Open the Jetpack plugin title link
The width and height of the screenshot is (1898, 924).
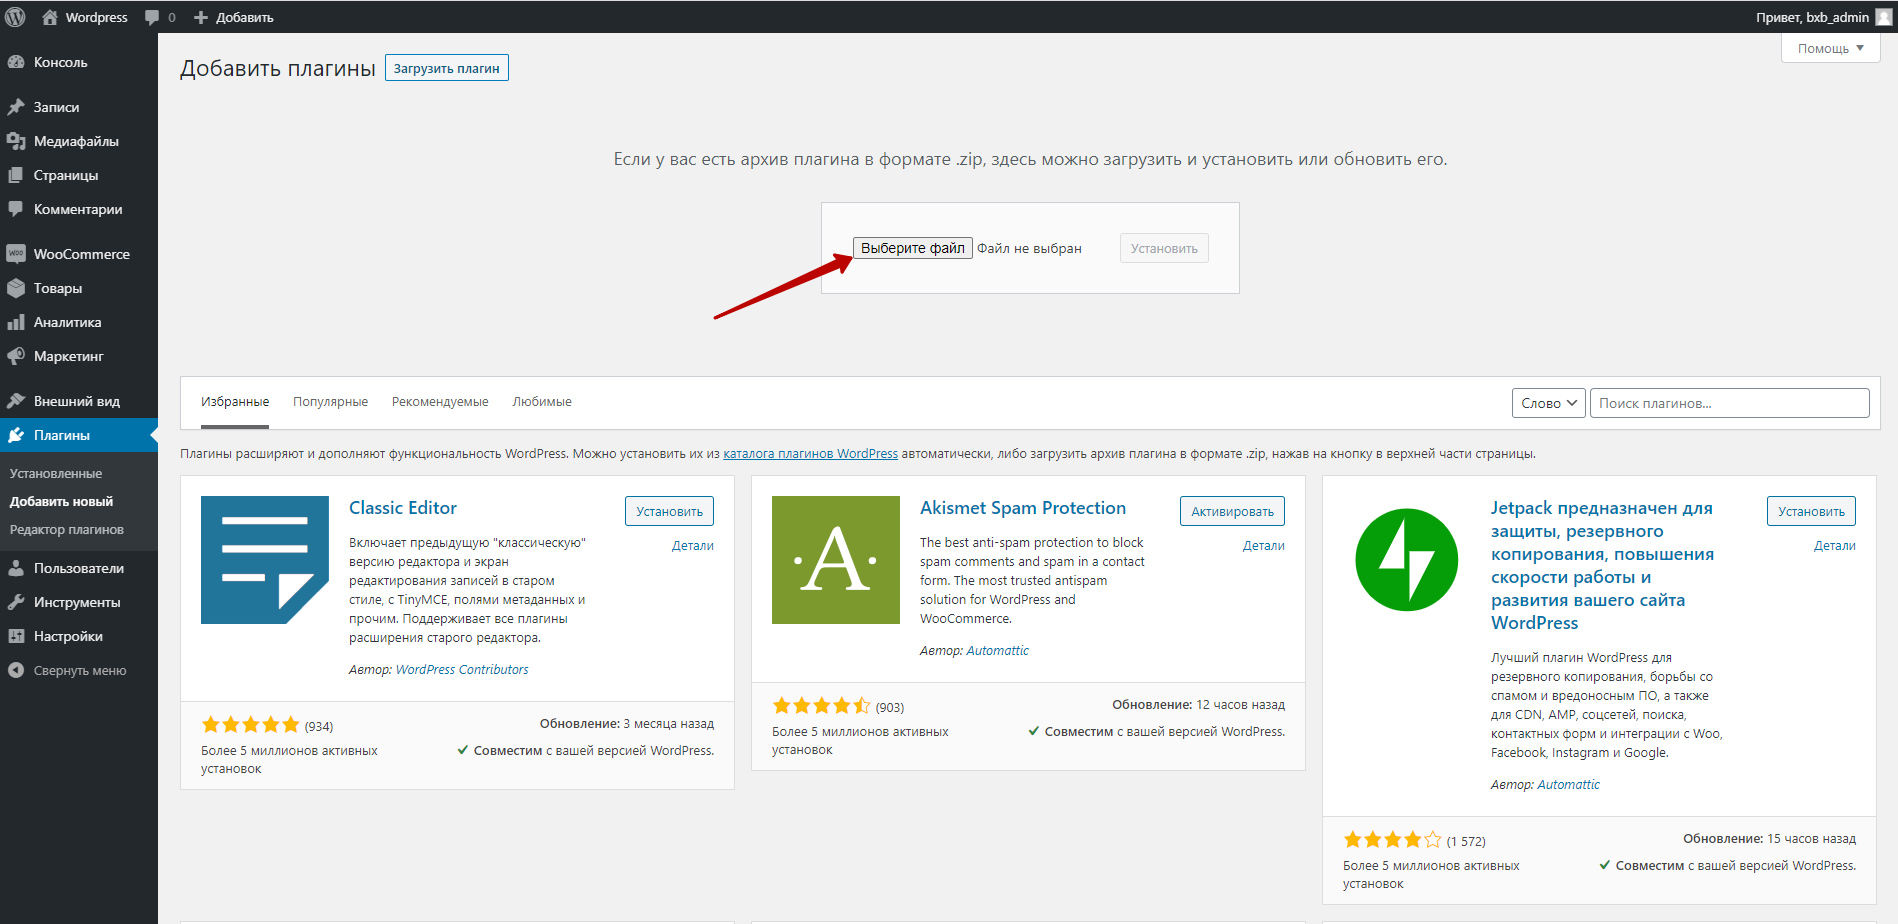(x=1602, y=565)
